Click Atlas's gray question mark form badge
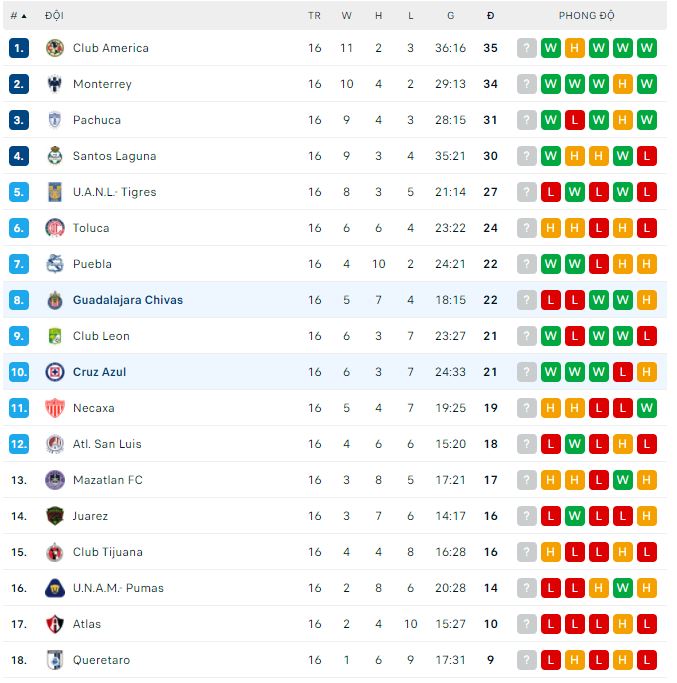The image size is (677, 683). pos(527,624)
